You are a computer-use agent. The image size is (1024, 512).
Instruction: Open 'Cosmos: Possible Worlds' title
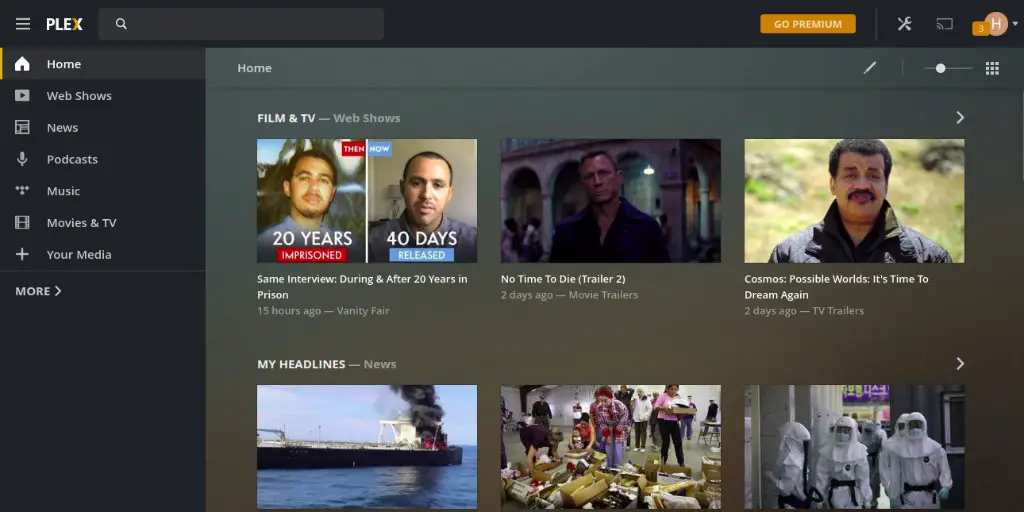pyautogui.click(x=837, y=287)
